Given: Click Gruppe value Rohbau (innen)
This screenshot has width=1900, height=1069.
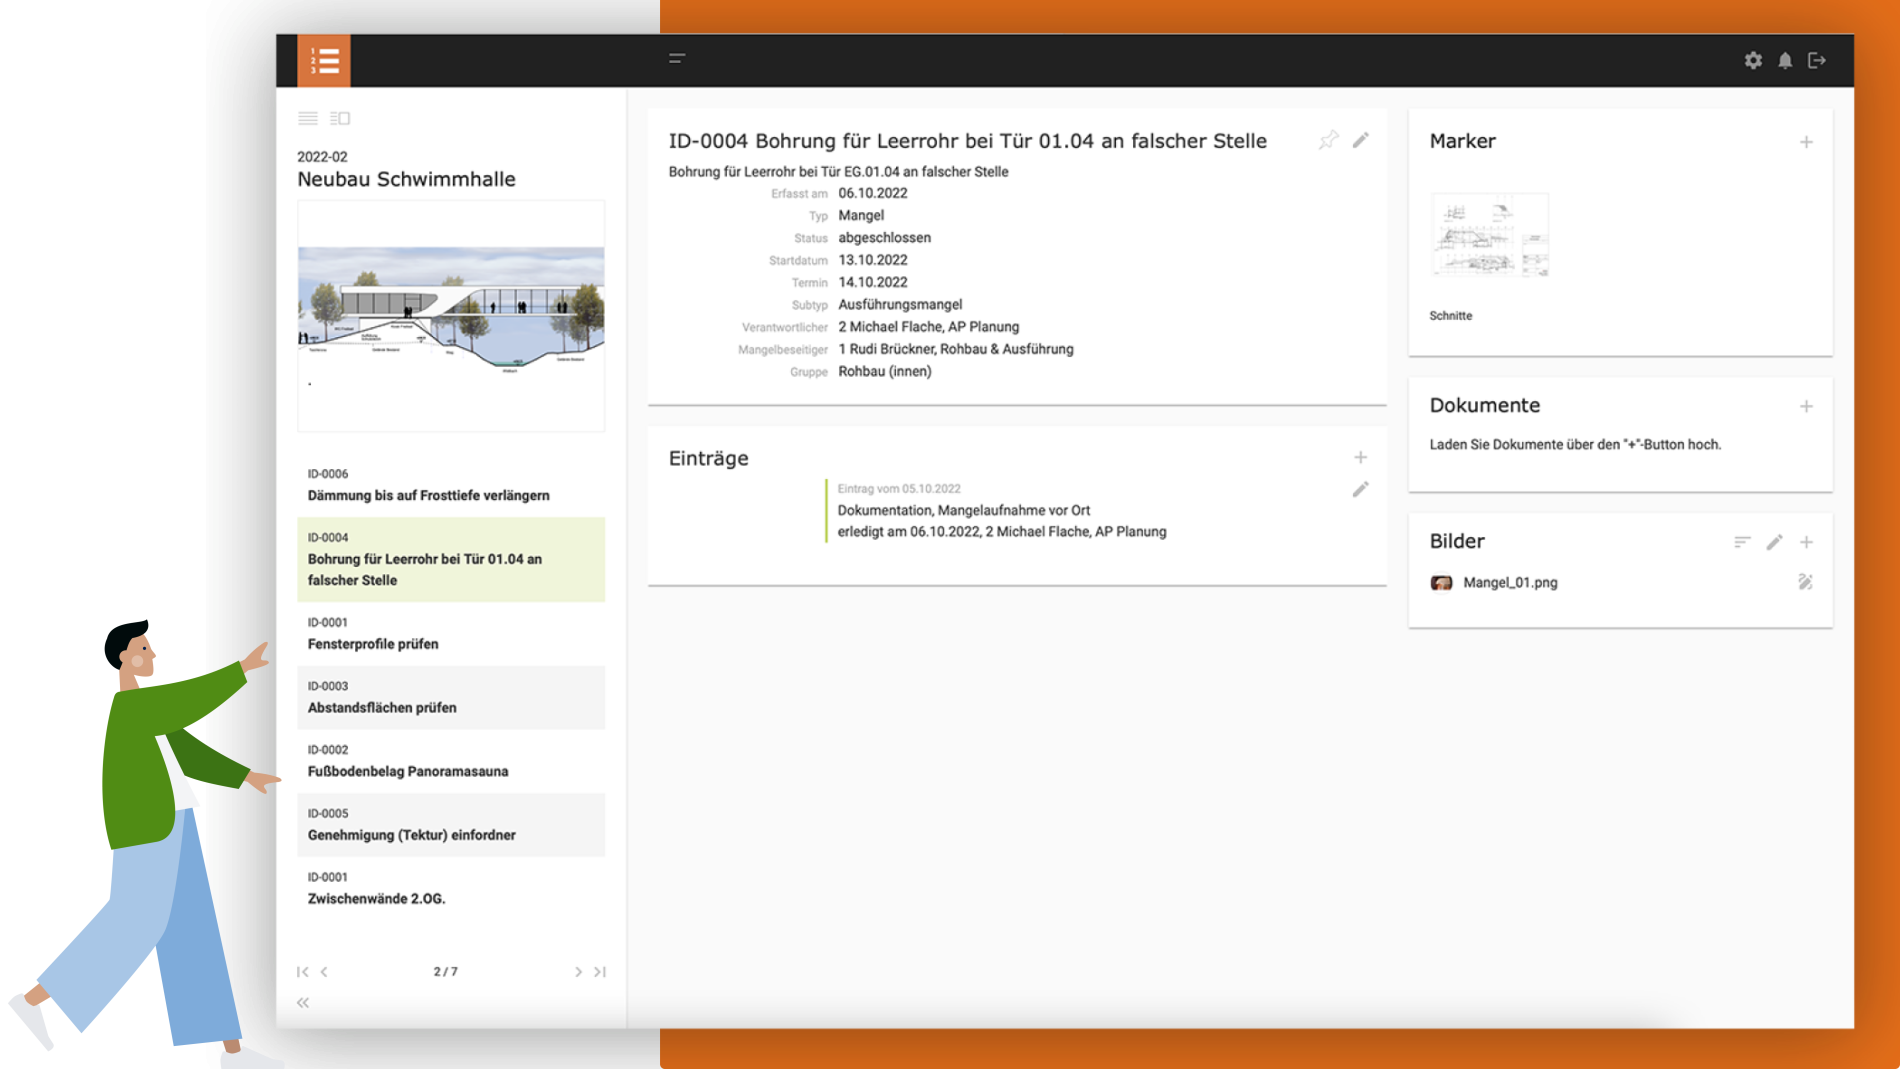Looking at the screenshot, I should click(x=884, y=372).
